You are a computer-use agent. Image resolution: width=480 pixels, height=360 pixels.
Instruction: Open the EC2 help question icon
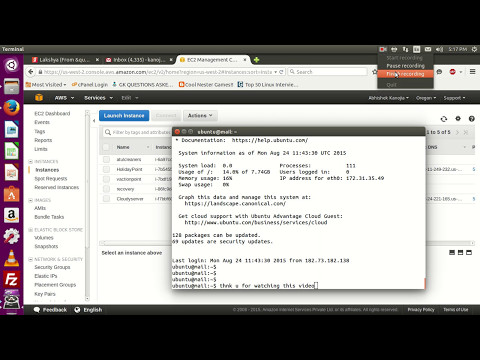point(471,119)
